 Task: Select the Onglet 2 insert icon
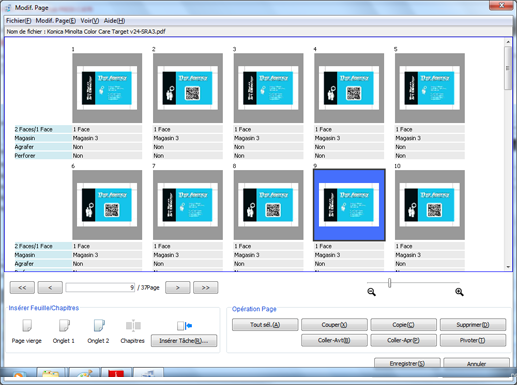(99, 325)
